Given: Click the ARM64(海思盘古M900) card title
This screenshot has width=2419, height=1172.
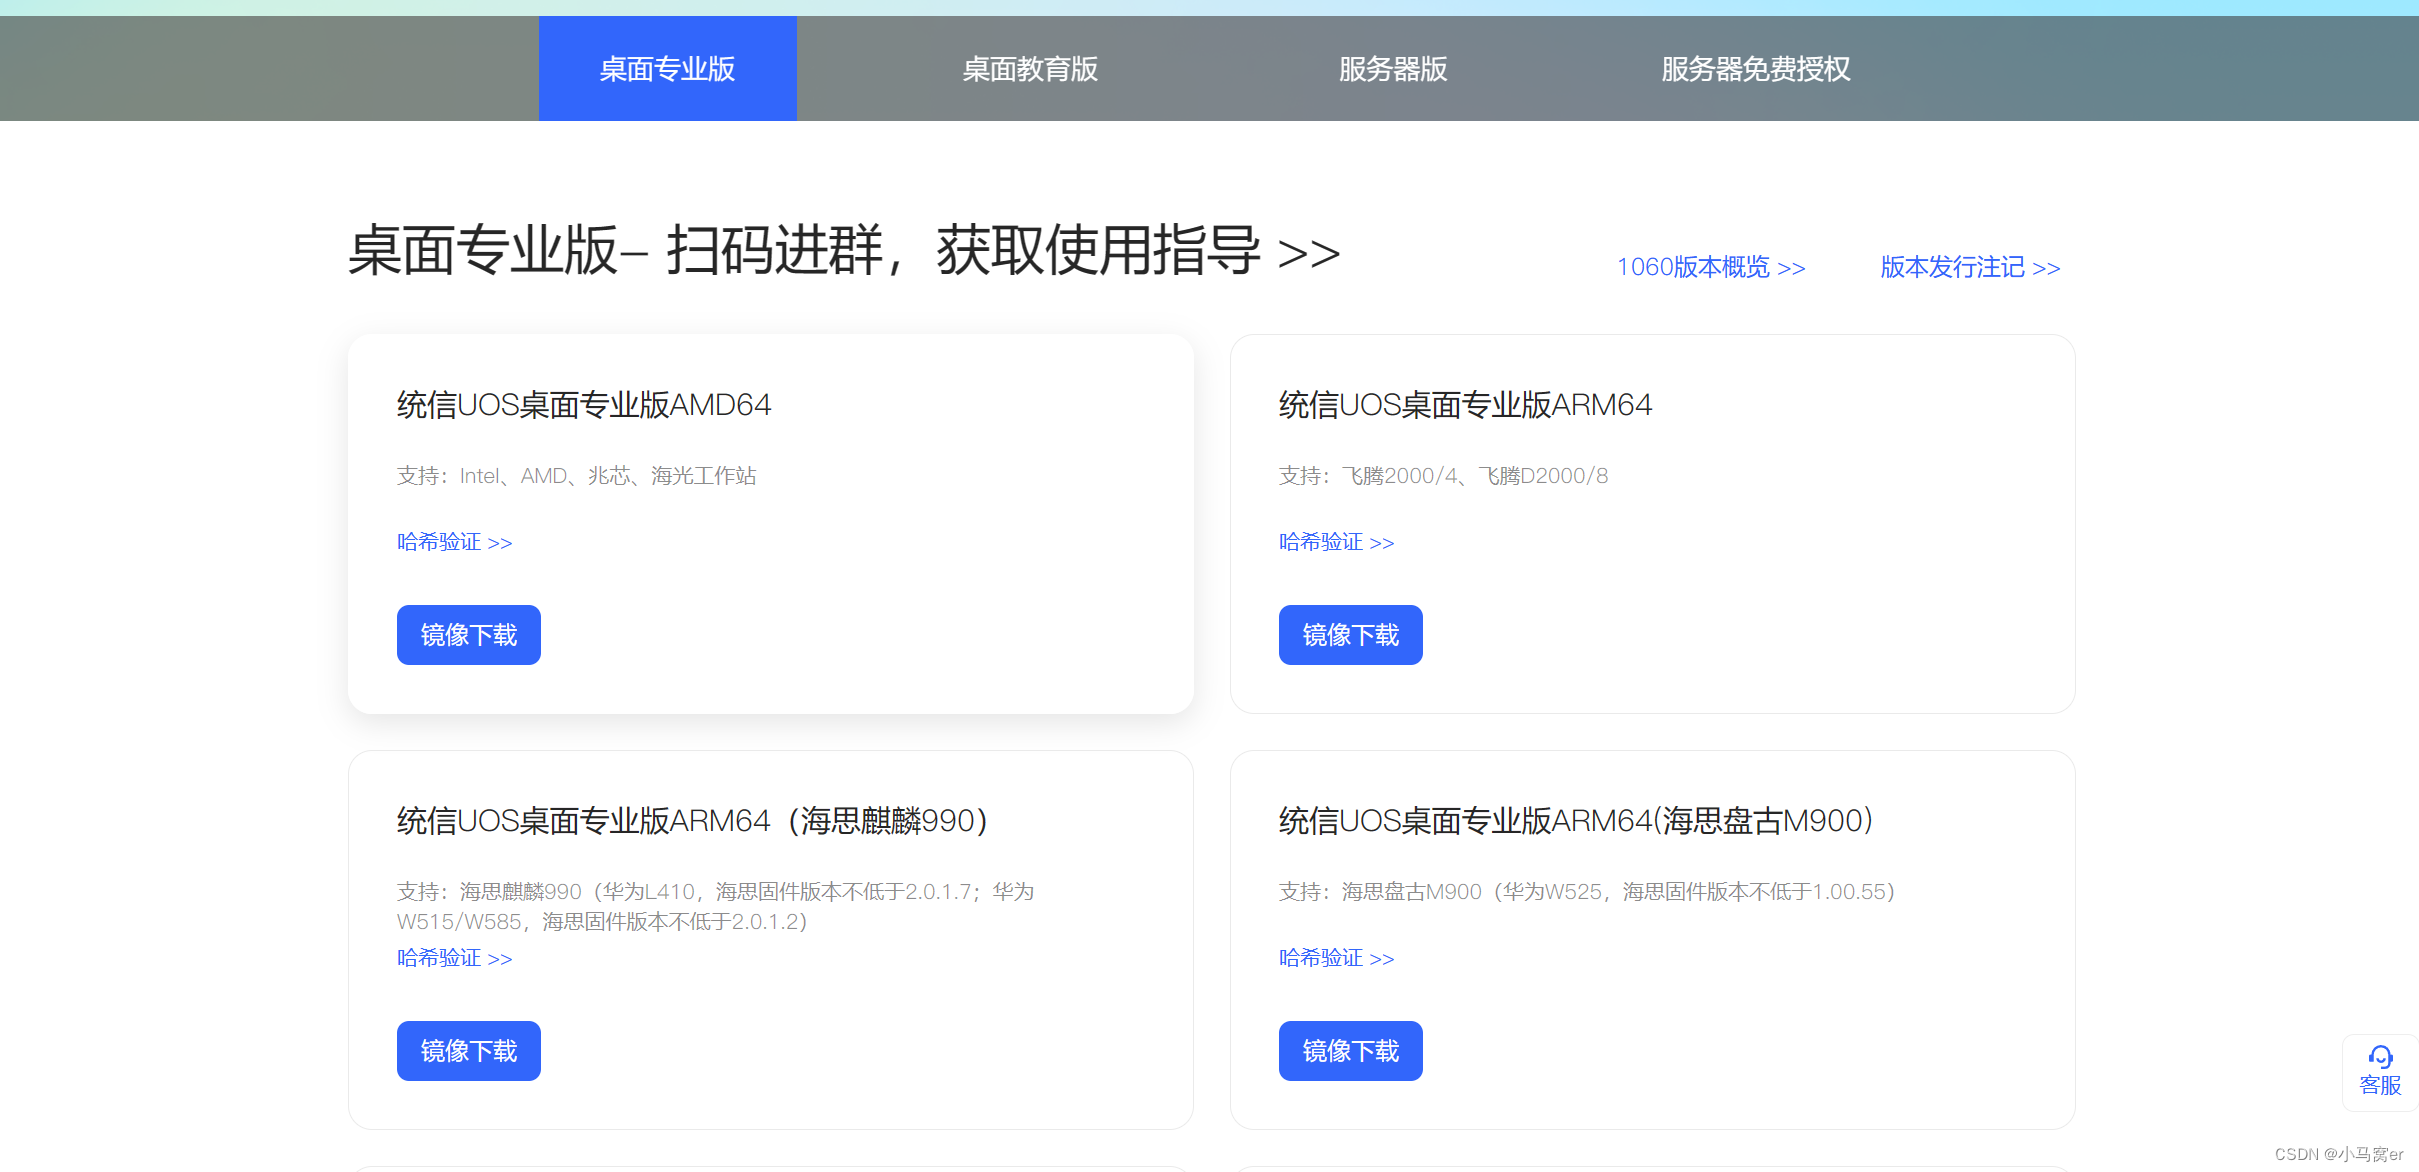Looking at the screenshot, I should pyautogui.click(x=1575, y=821).
